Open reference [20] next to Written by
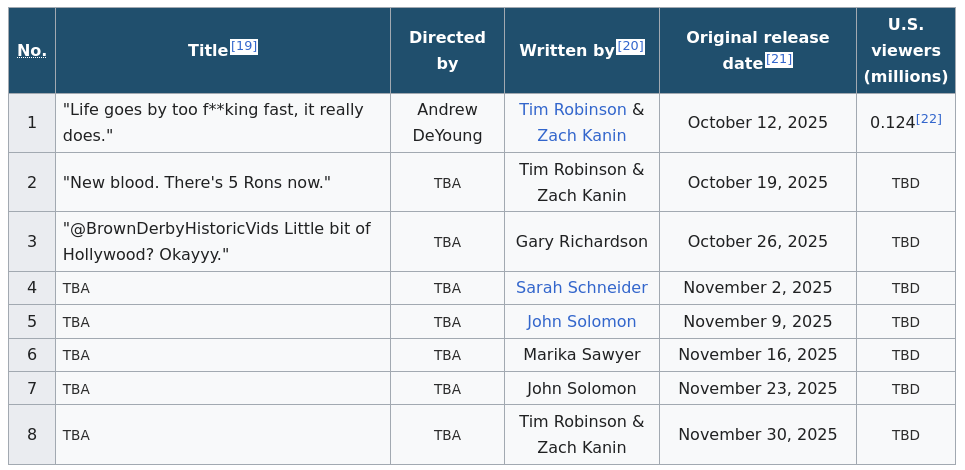The width and height of the screenshot is (965, 470). pos(630,46)
